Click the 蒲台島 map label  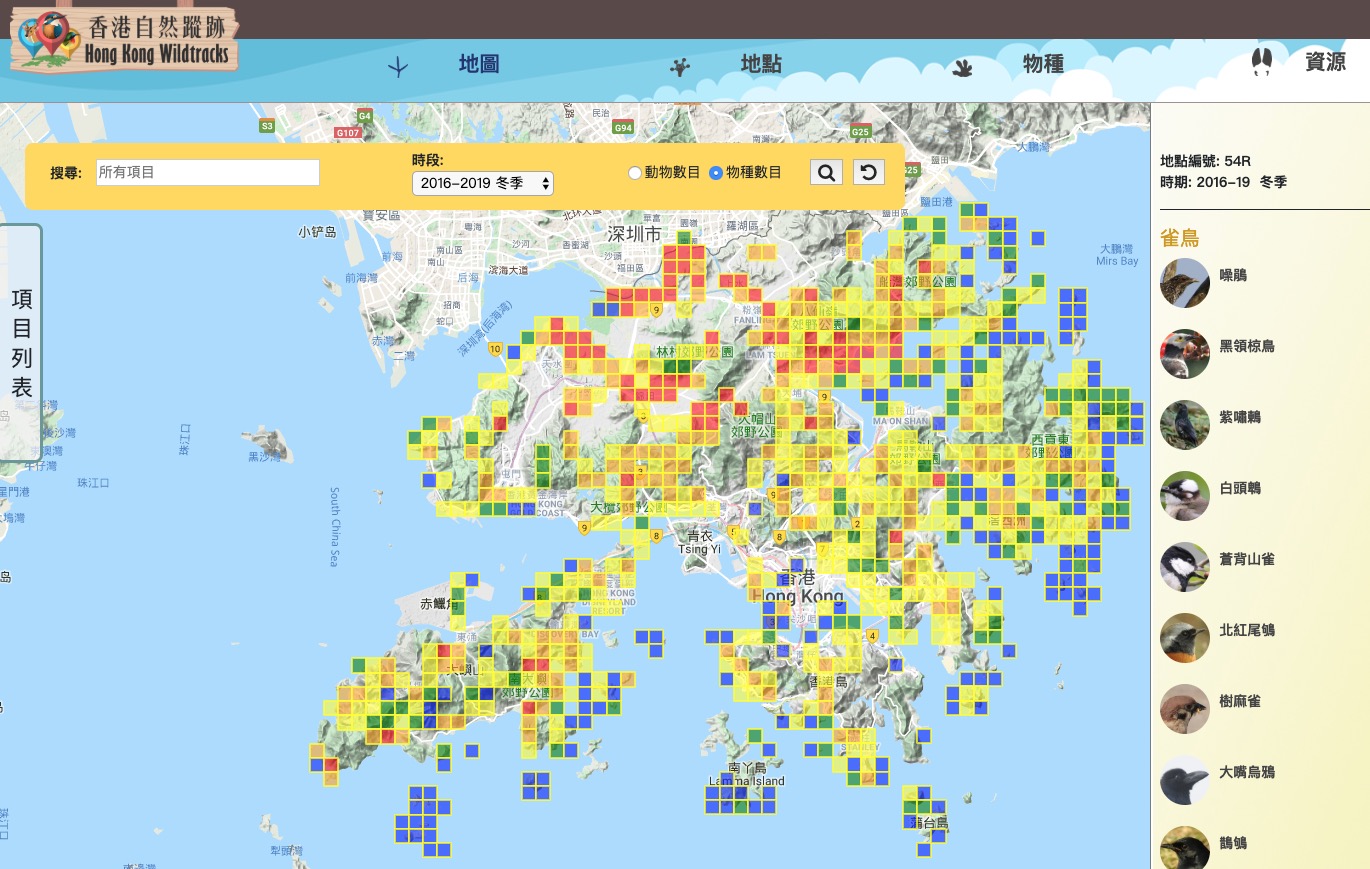[928, 822]
